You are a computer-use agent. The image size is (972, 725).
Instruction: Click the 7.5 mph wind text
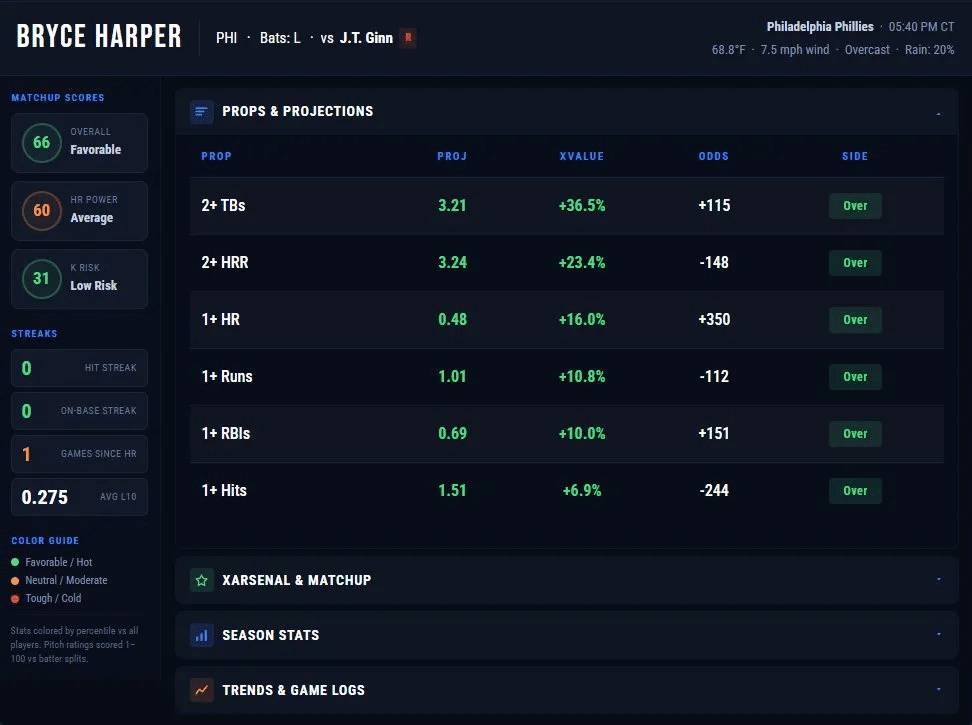pyautogui.click(x=795, y=50)
